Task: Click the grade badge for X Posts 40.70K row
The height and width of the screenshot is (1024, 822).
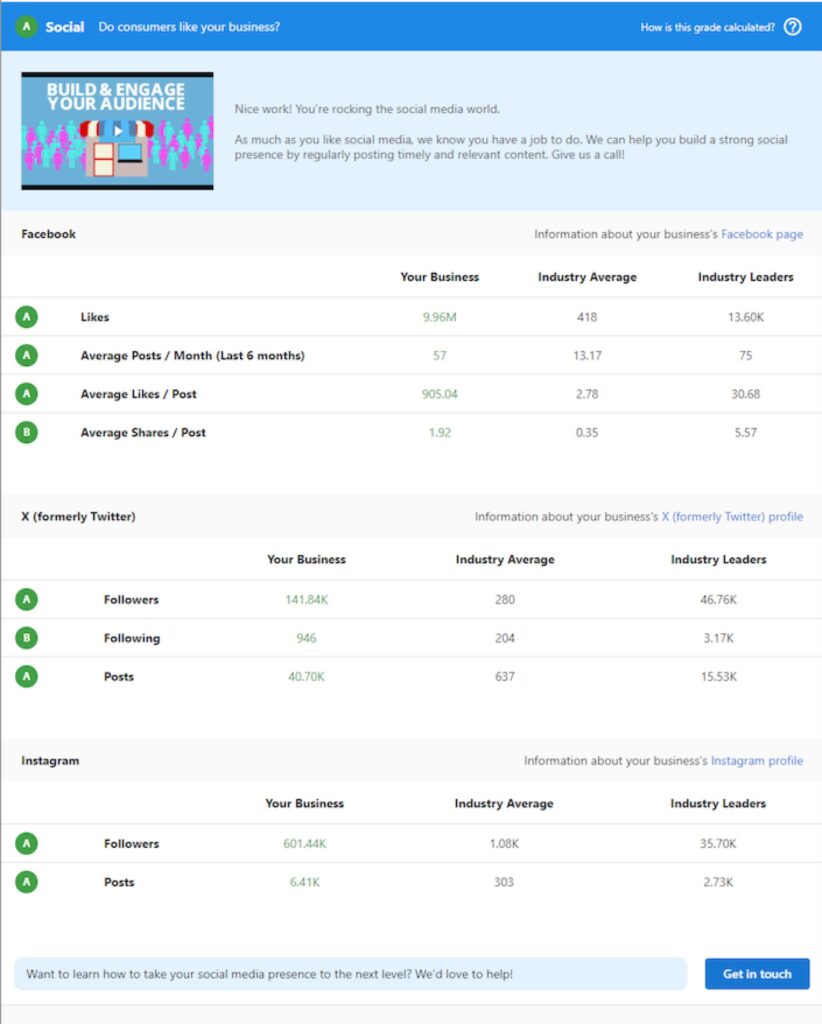Action: pyautogui.click(x=27, y=677)
